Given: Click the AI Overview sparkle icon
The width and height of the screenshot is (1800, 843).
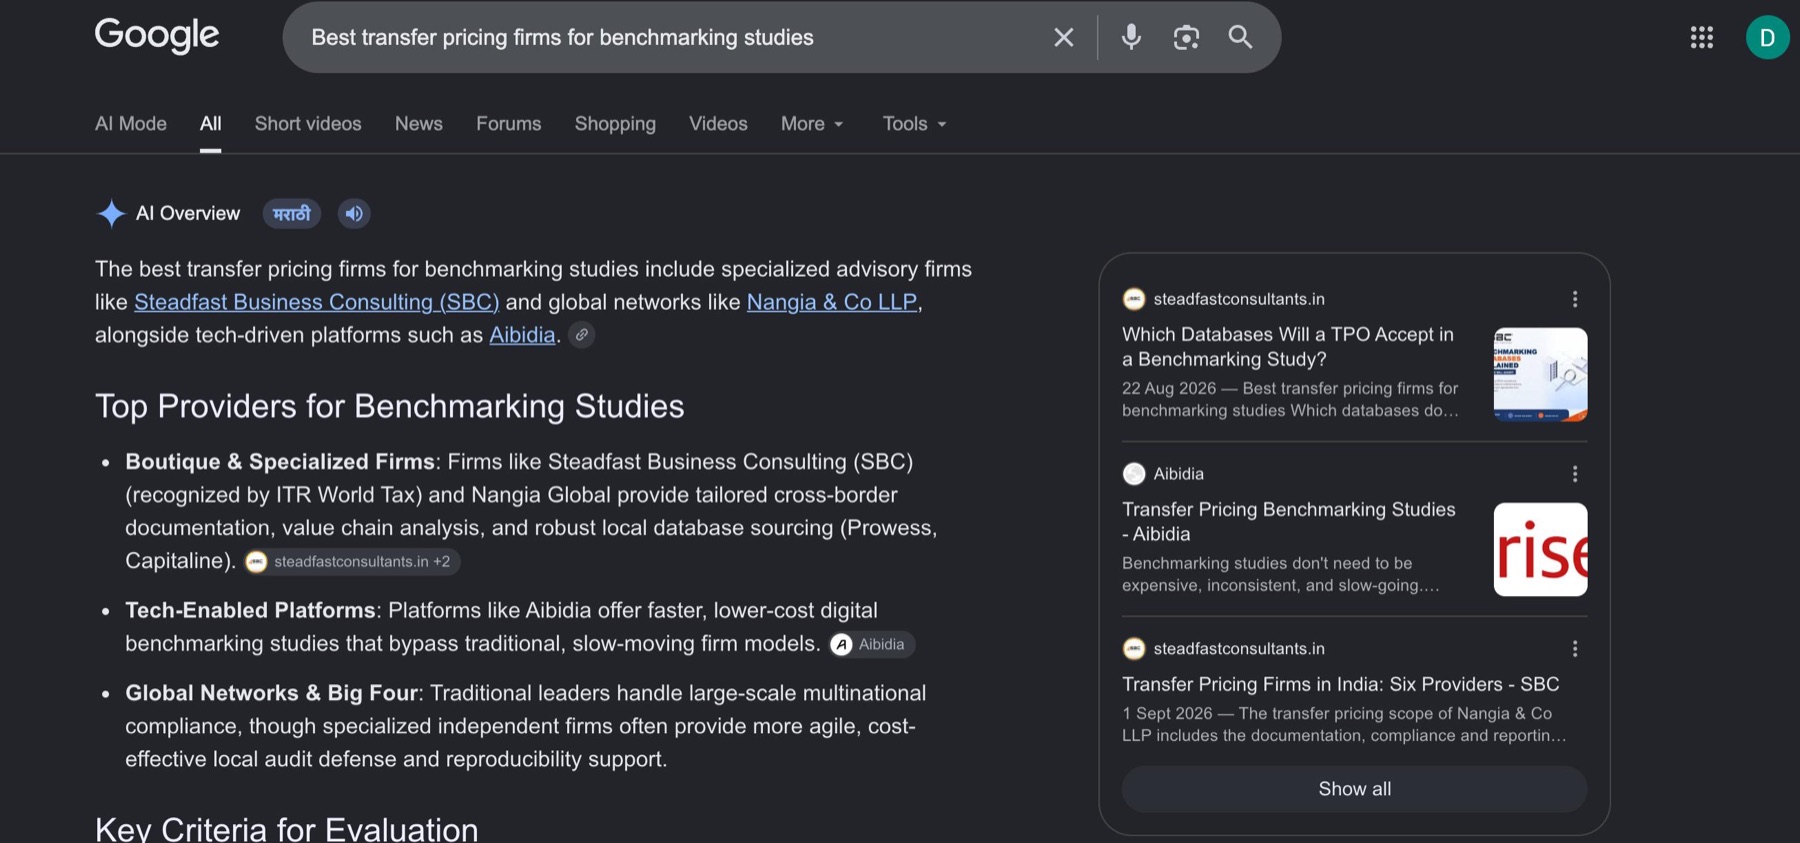Looking at the screenshot, I should tap(111, 213).
